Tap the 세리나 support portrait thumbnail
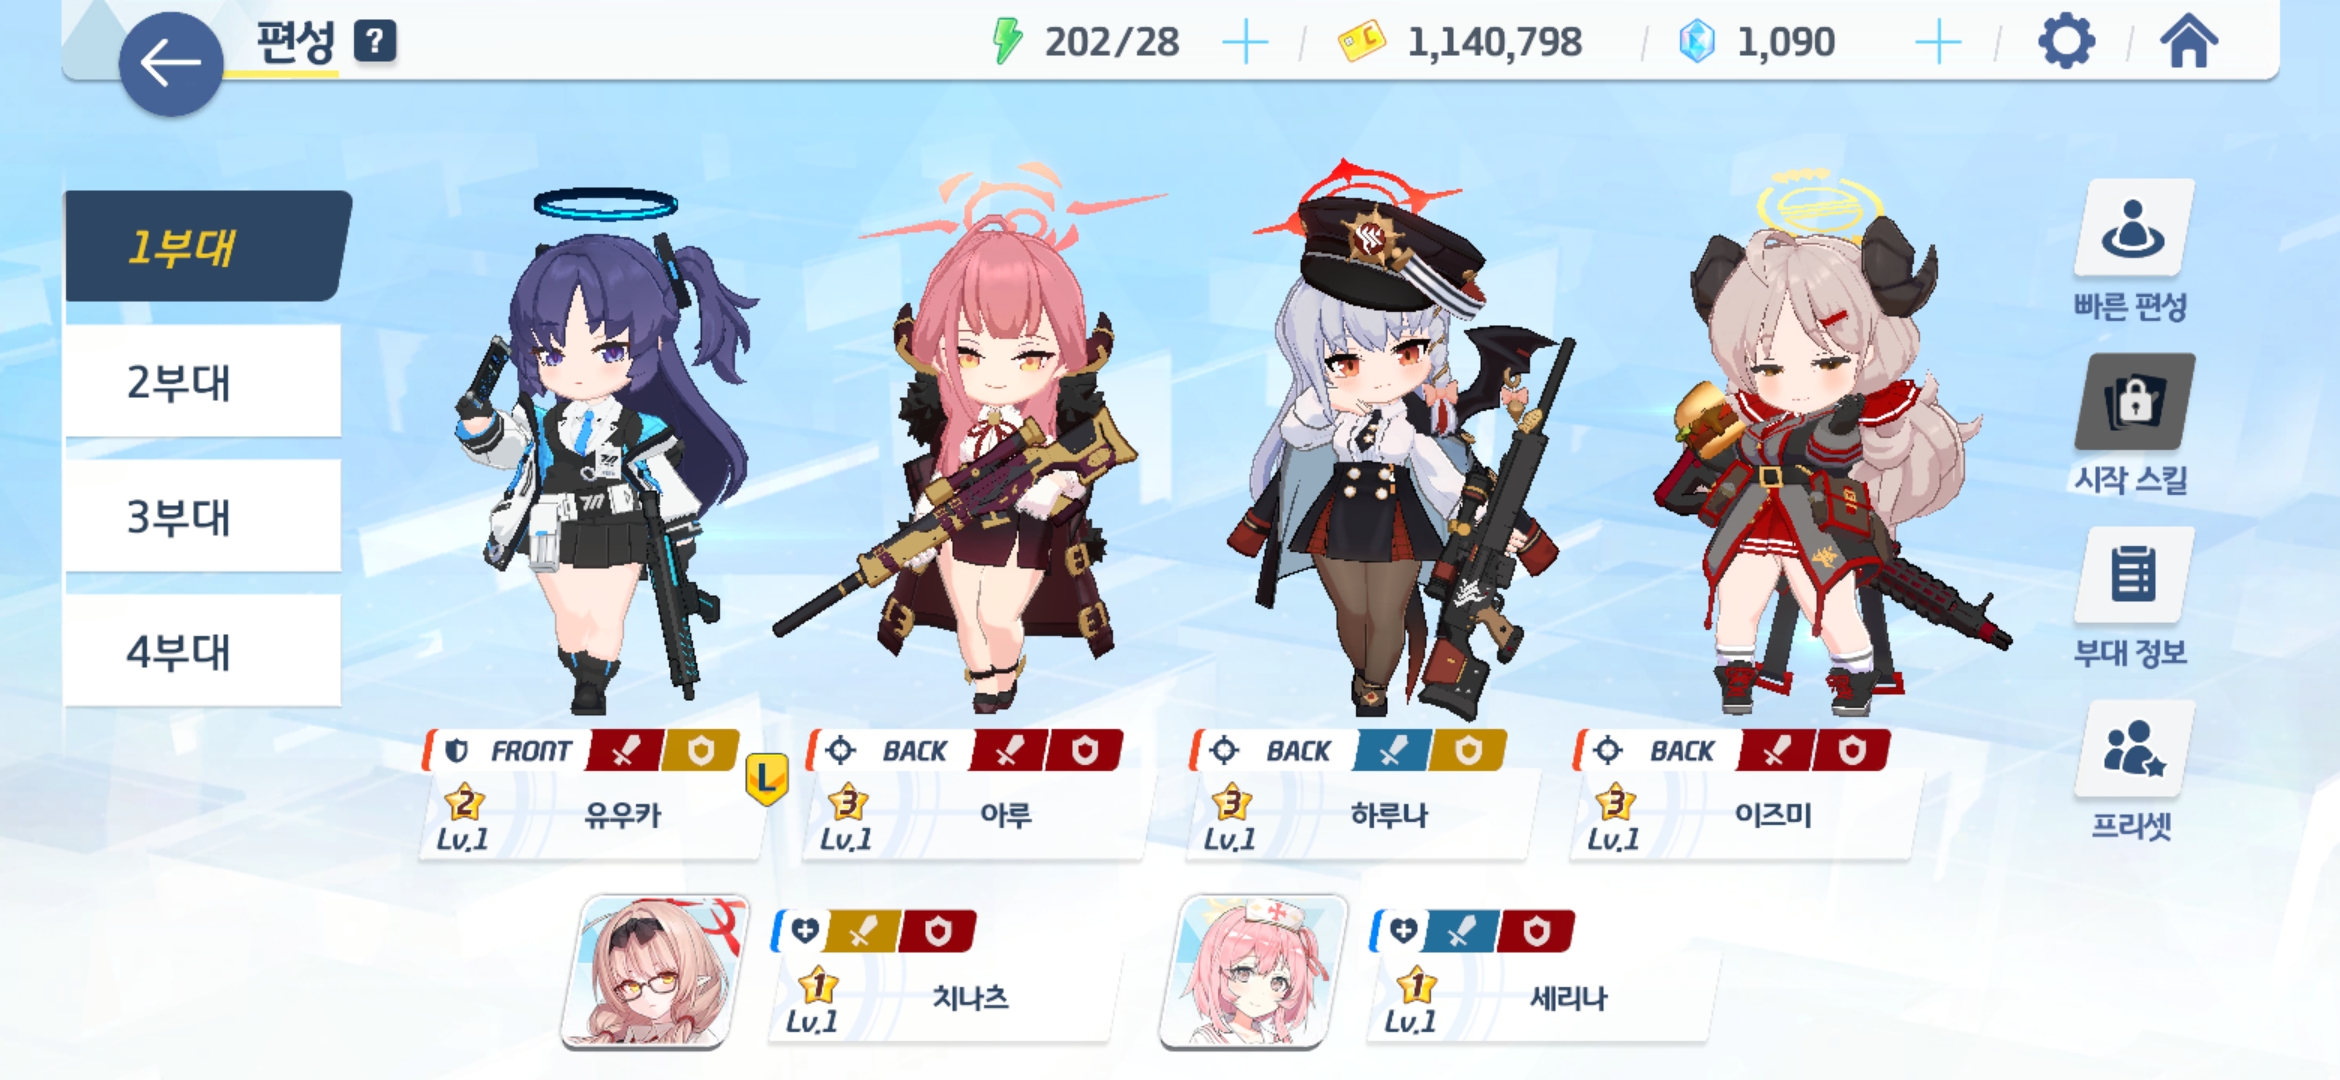The image size is (2340, 1080). click(1252, 971)
